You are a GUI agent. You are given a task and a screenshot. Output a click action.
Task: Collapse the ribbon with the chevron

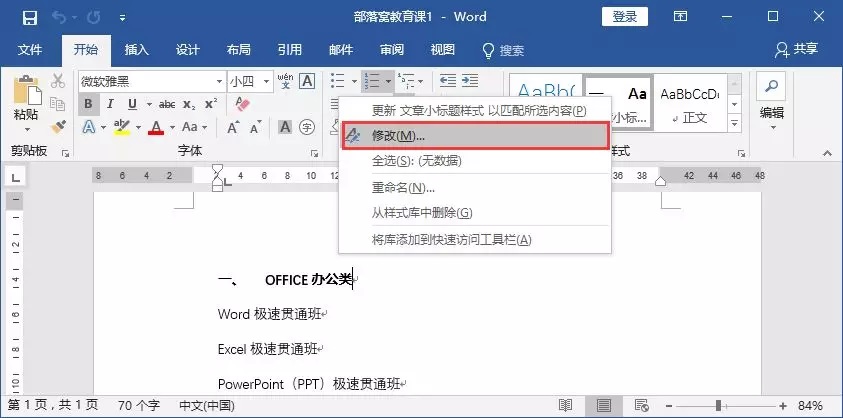point(827,153)
